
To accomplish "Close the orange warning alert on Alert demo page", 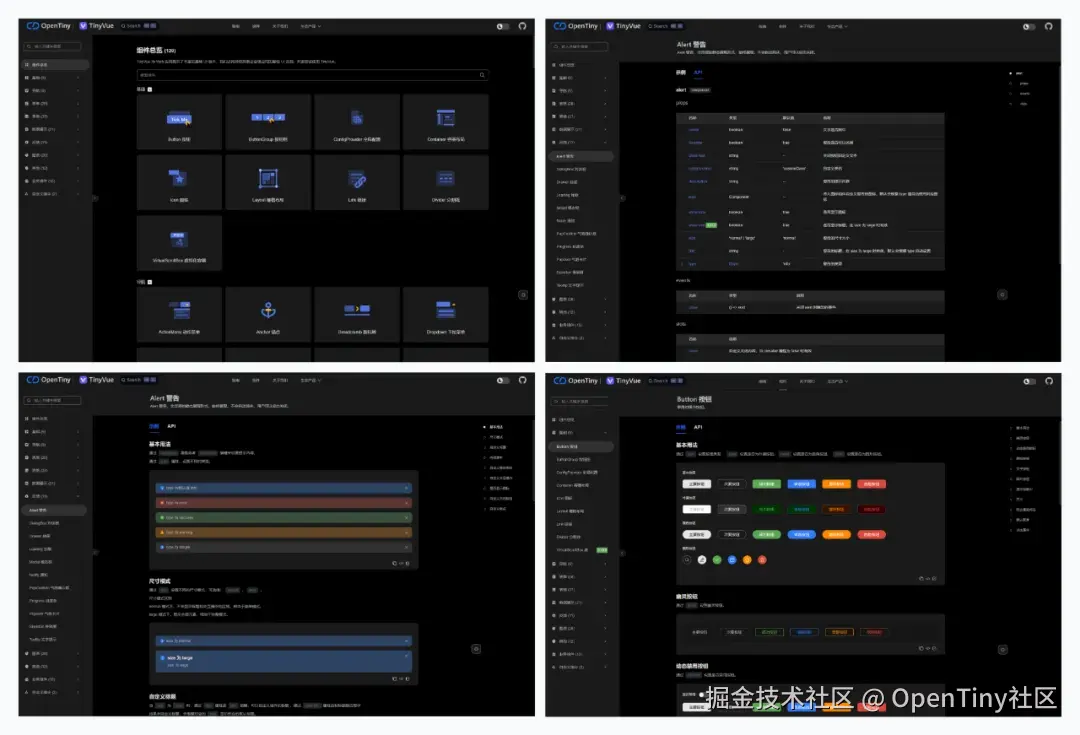I will pyautogui.click(x=406, y=532).
